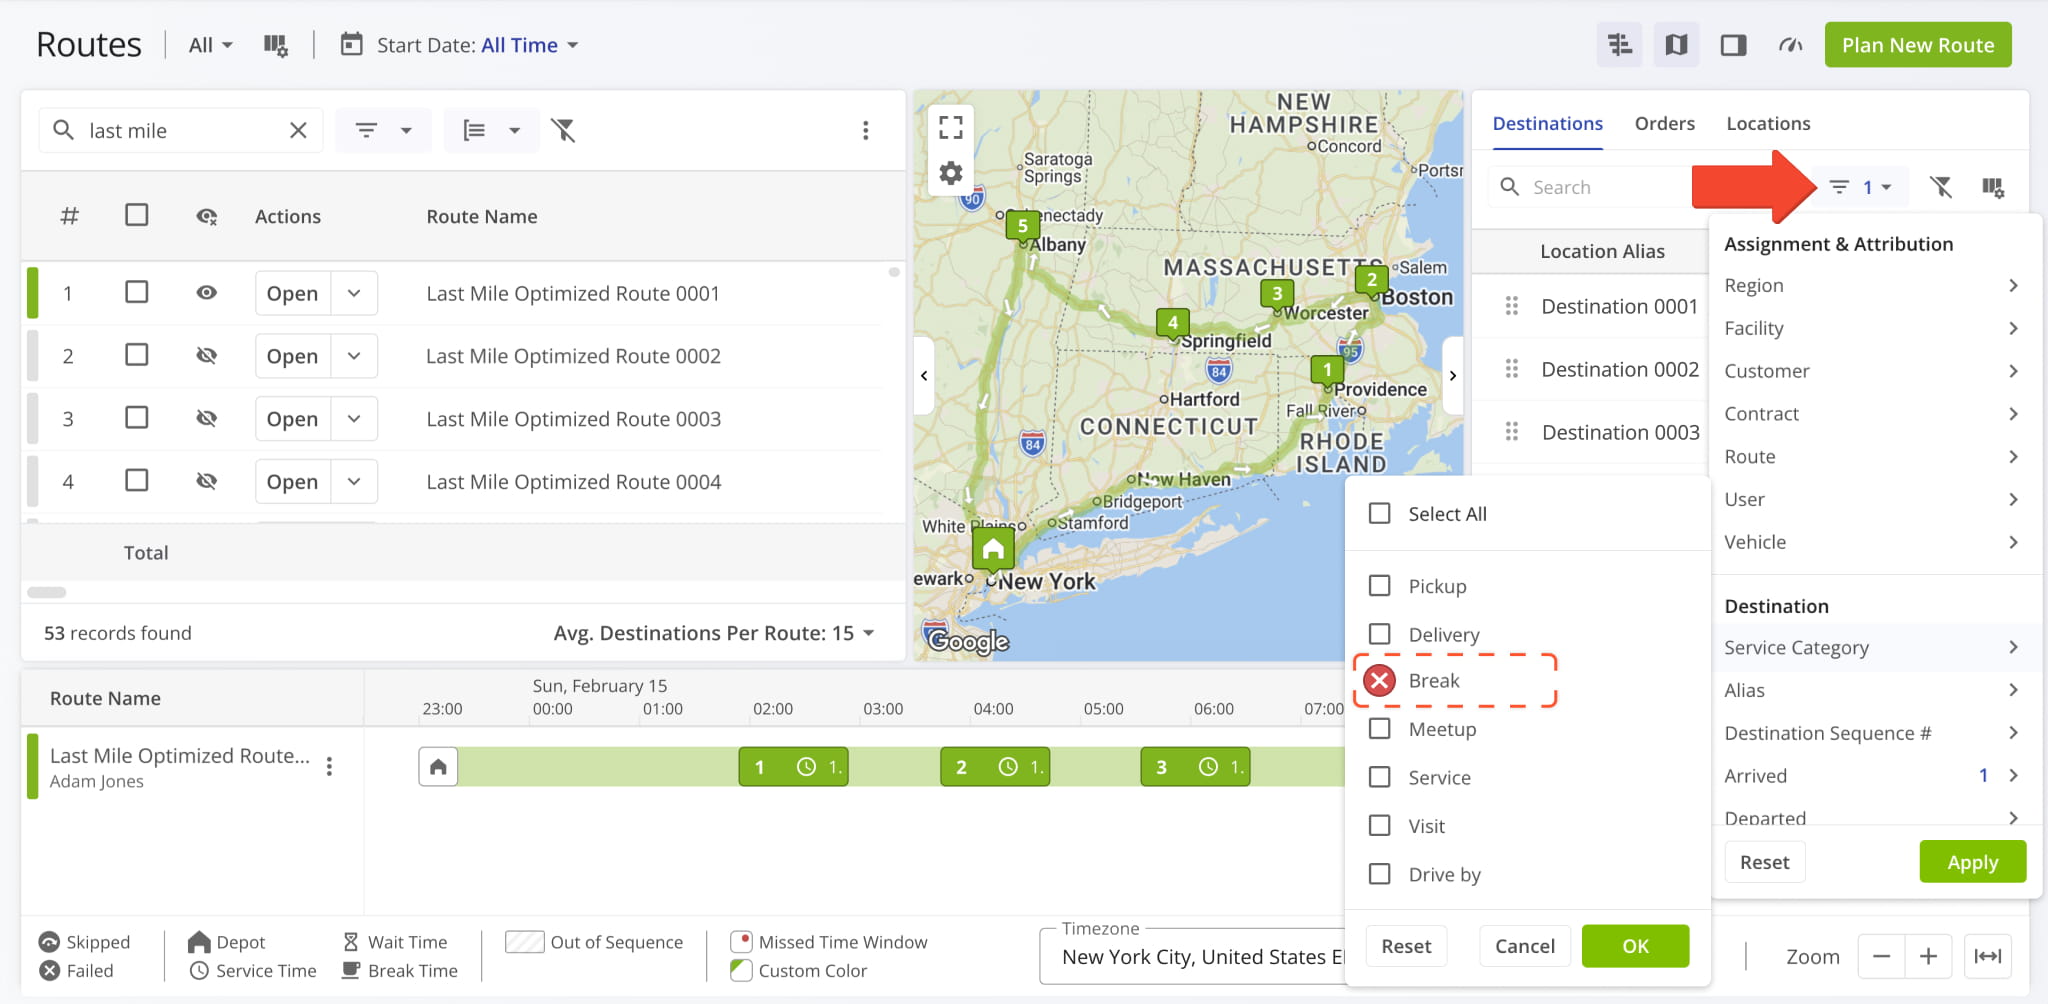This screenshot has width=2048, height=1004.
Task: Switch to the Orders tab
Action: pyautogui.click(x=1664, y=123)
